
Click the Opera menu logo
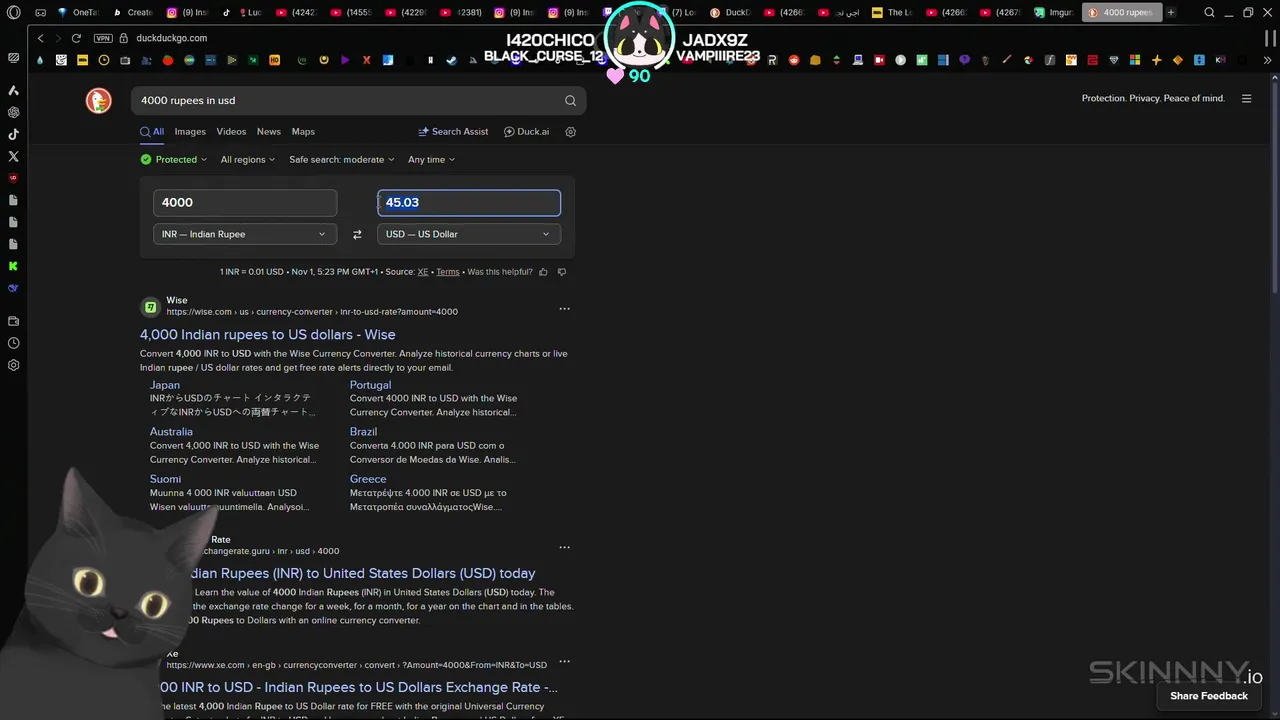click(x=14, y=13)
